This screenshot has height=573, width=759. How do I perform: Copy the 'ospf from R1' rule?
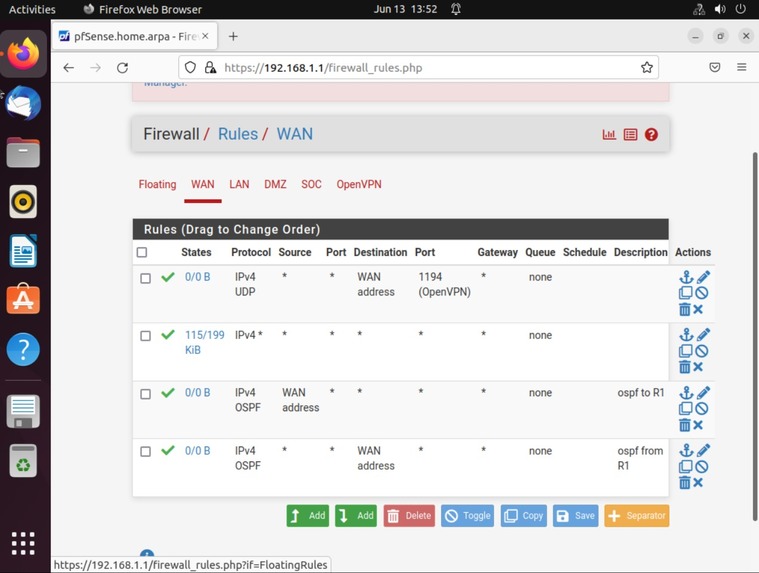pos(685,467)
